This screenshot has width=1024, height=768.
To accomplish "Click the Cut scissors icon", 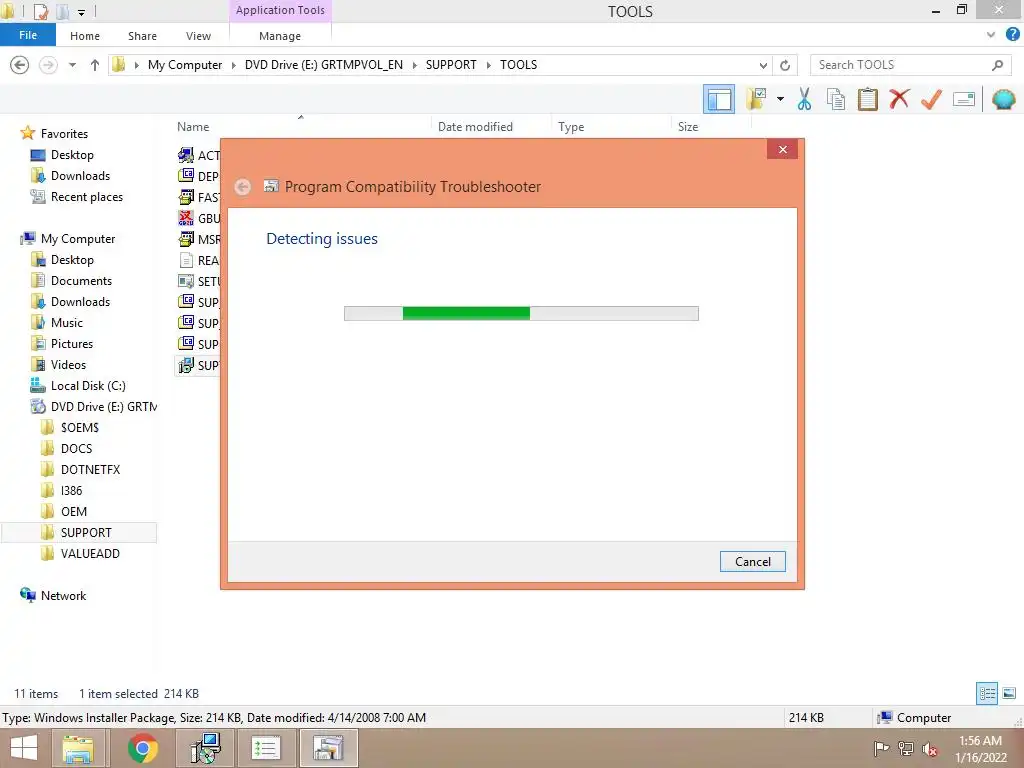I will (x=804, y=99).
